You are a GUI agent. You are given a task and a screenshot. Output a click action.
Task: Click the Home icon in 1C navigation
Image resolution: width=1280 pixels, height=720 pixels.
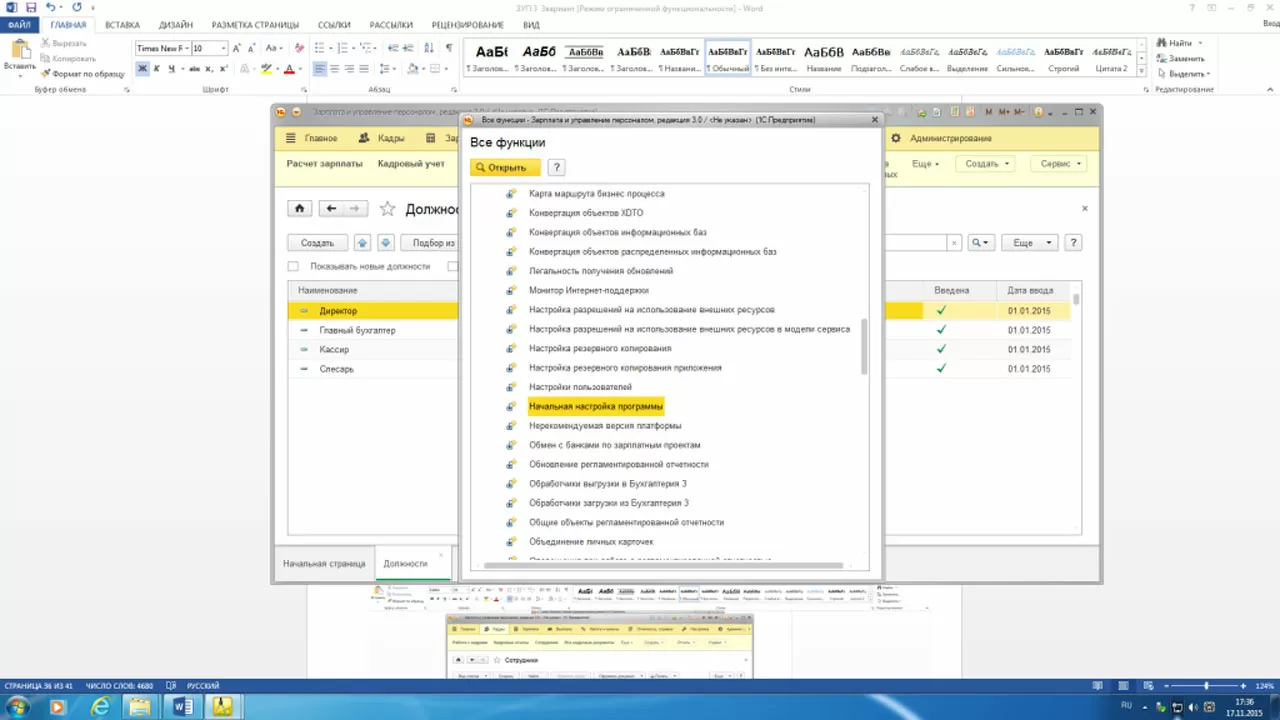coord(299,209)
